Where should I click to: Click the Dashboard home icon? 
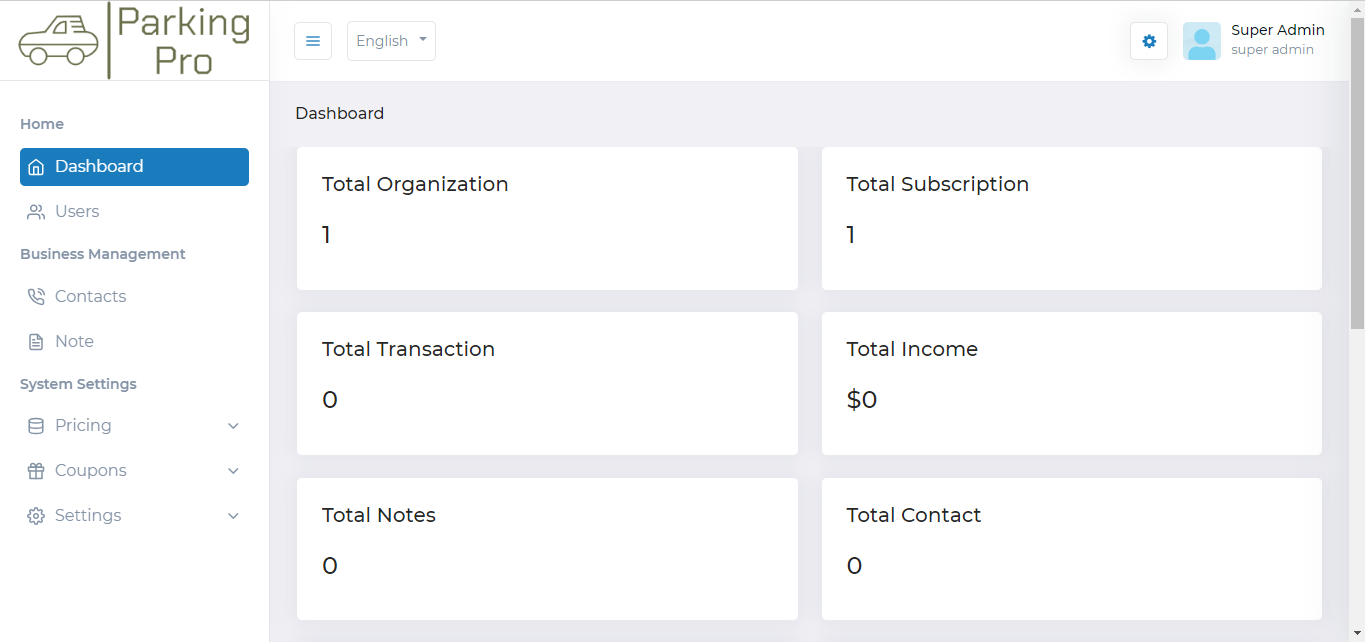click(x=36, y=167)
